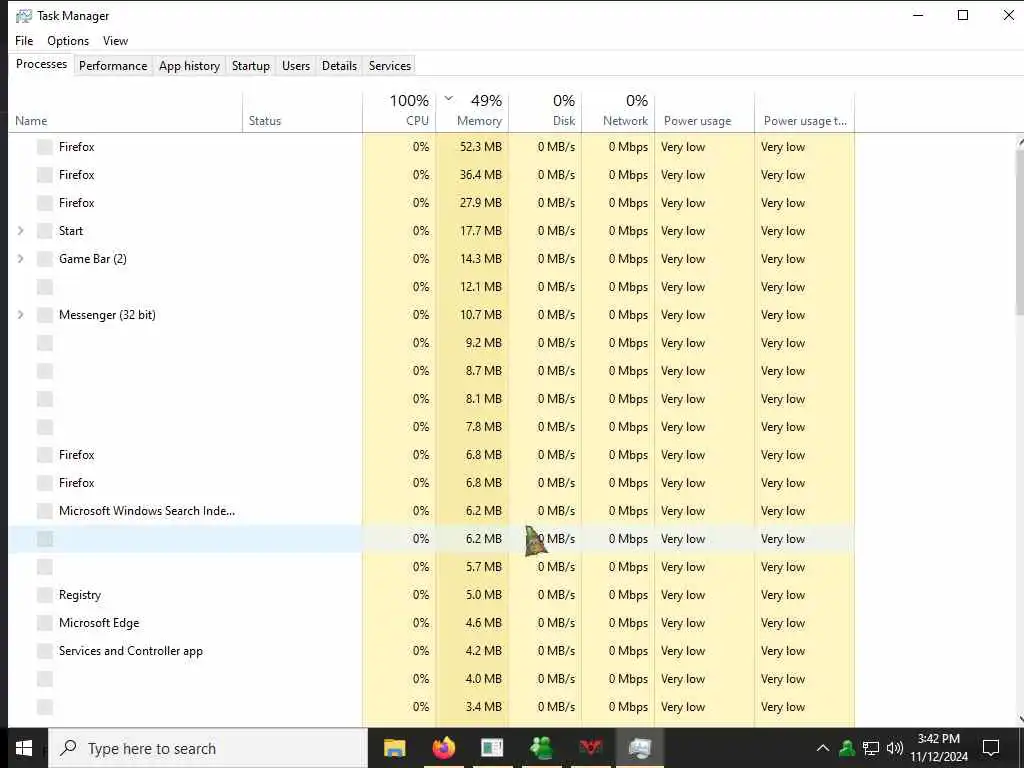Select the Firefox row using 36.4 MB
The image size is (1024, 768).
coord(431,175)
